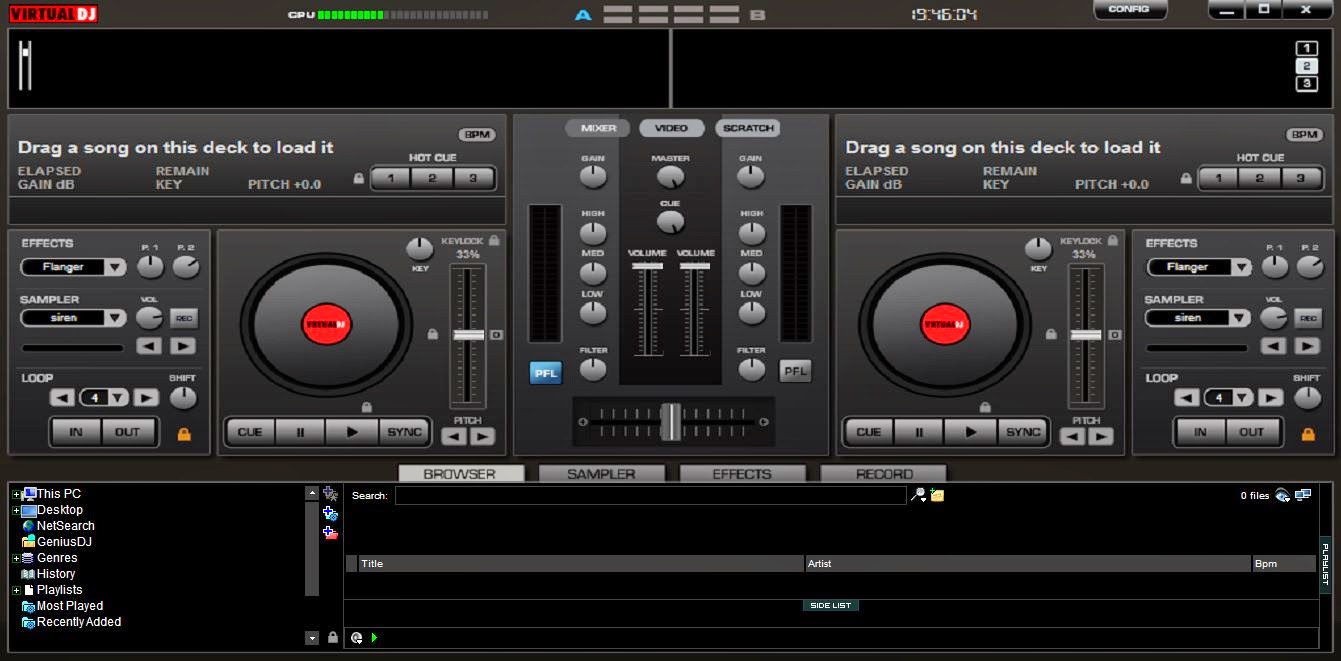This screenshot has width=1341, height=661.
Task: Switch to the BROWSER tab
Action: tap(460, 474)
